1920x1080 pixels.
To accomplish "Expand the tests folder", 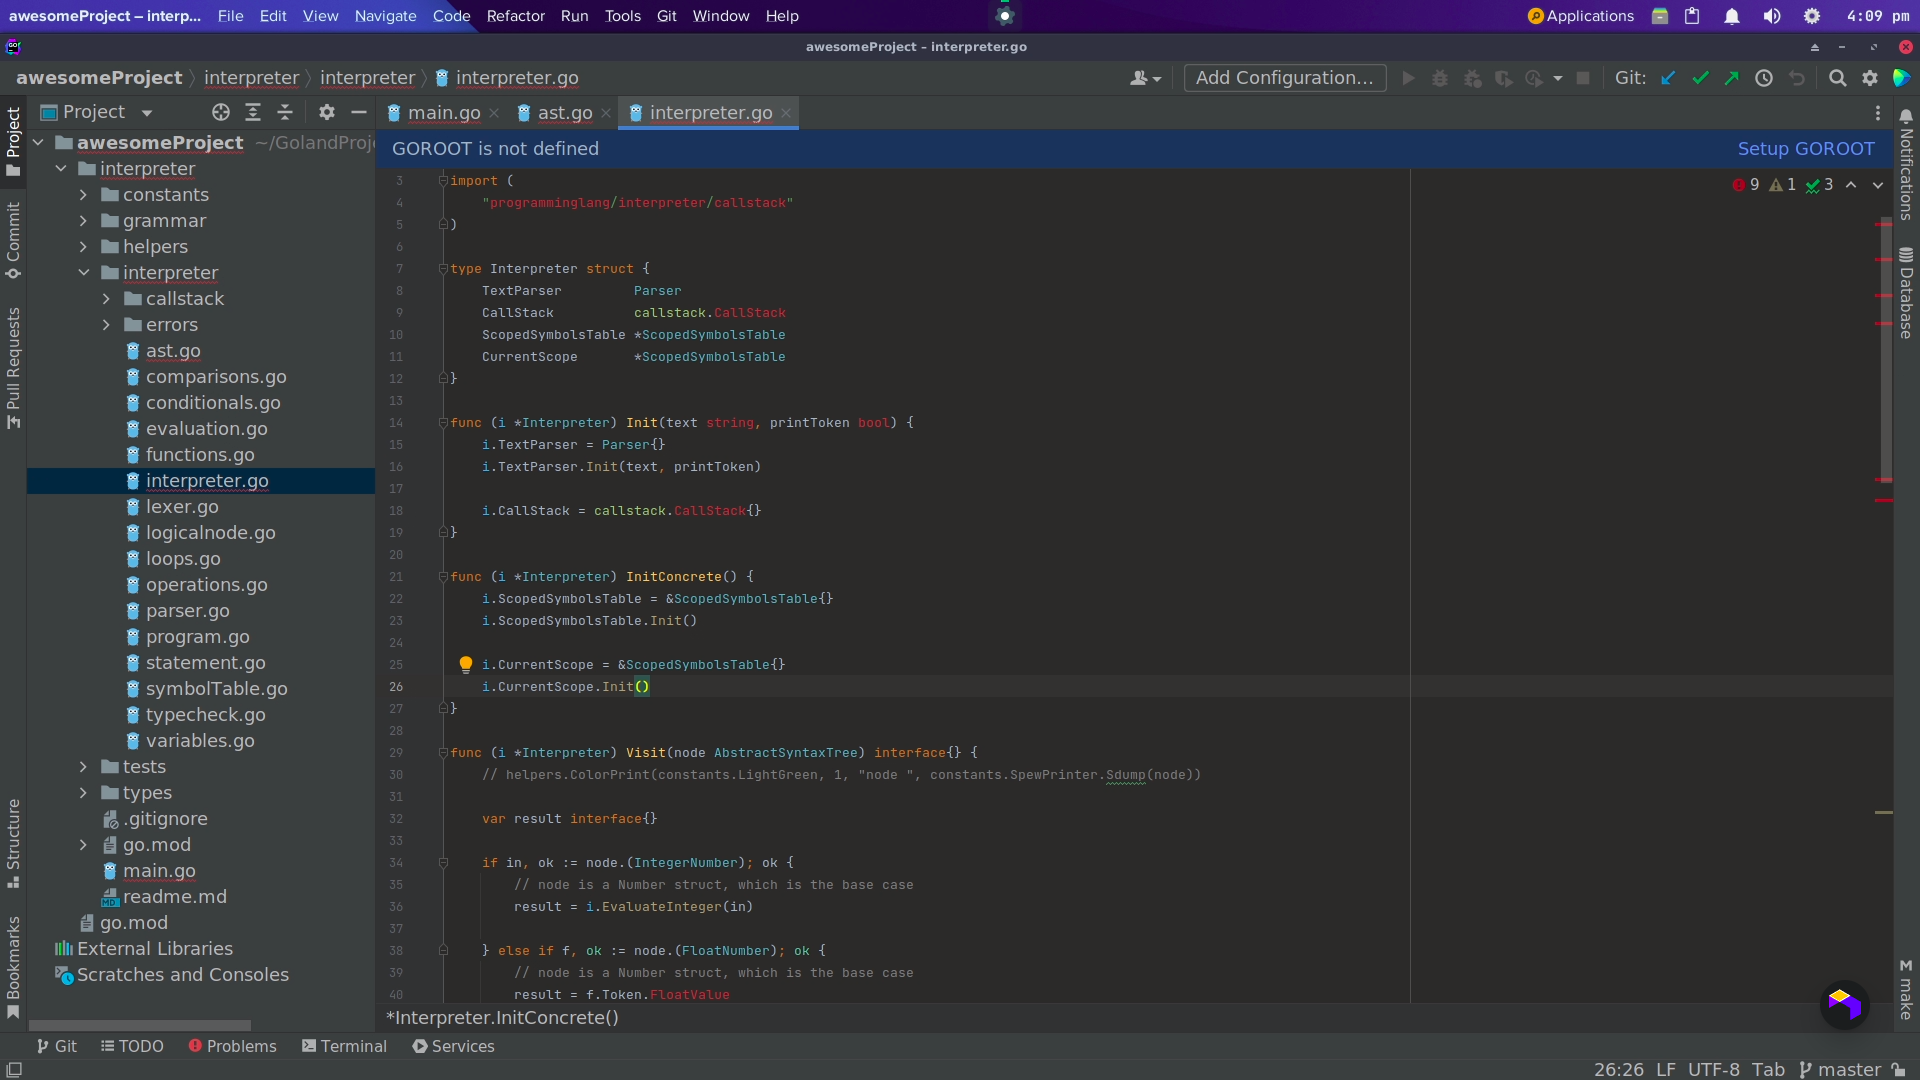I will (83, 767).
